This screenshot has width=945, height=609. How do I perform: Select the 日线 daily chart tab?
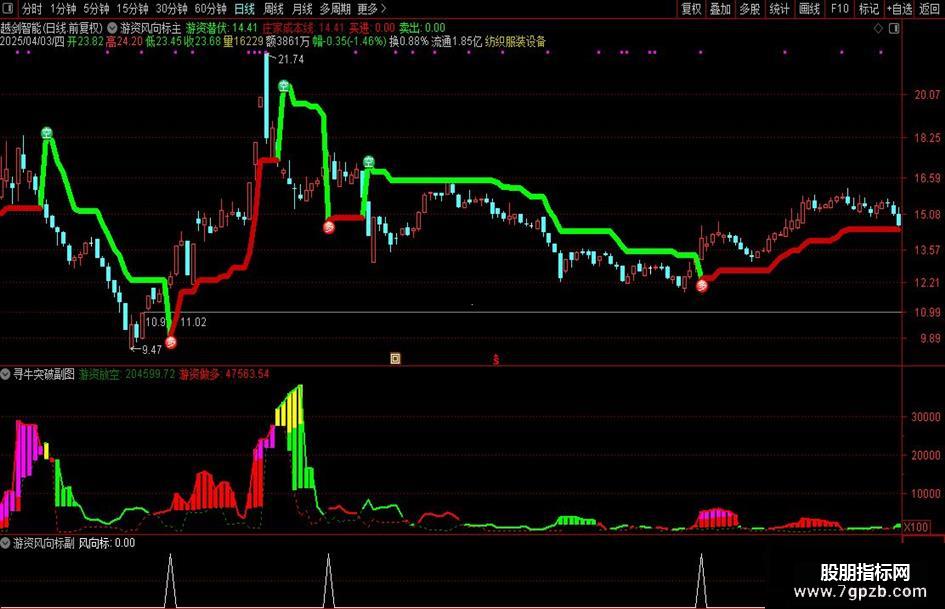(244, 8)
